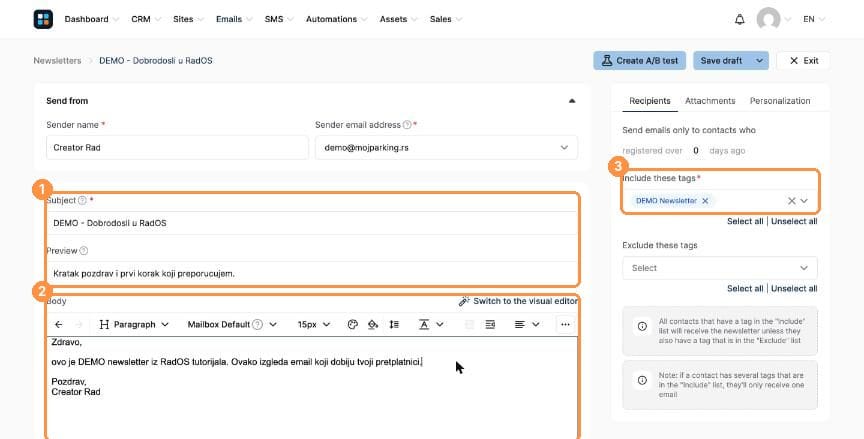Open the EN language dropdown
Viewport: 864px width, 439px height.
(x=814, y=19)
